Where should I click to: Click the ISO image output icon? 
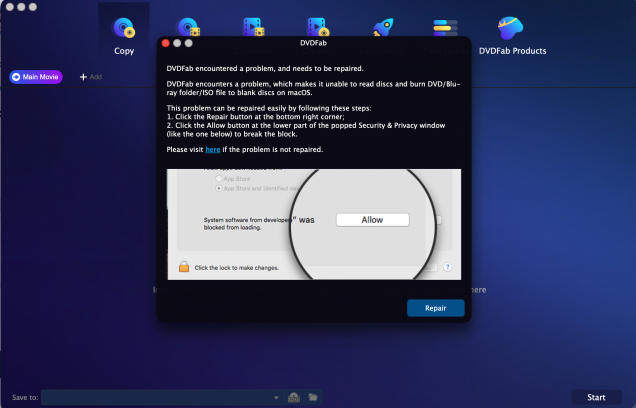pyautogui.click(x=294, y=397)
